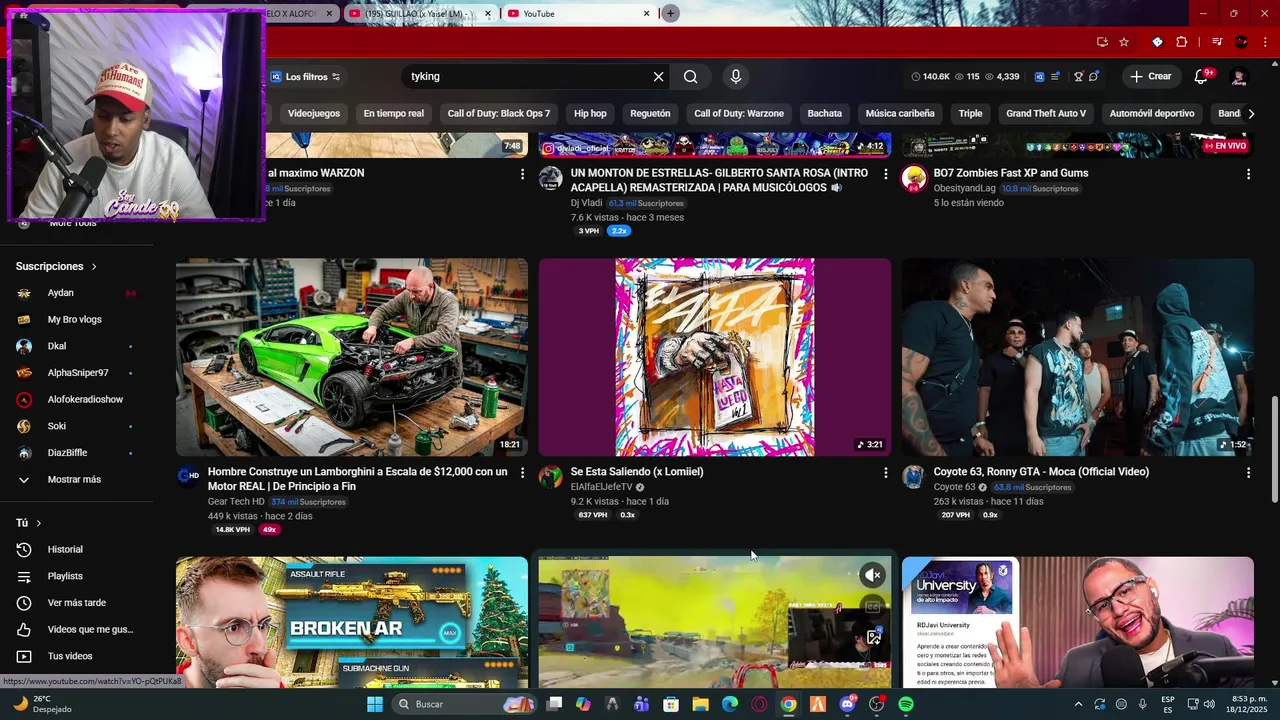
Task: Open Ver más tarde in sidebar
Action: click(x=76, y=603)
